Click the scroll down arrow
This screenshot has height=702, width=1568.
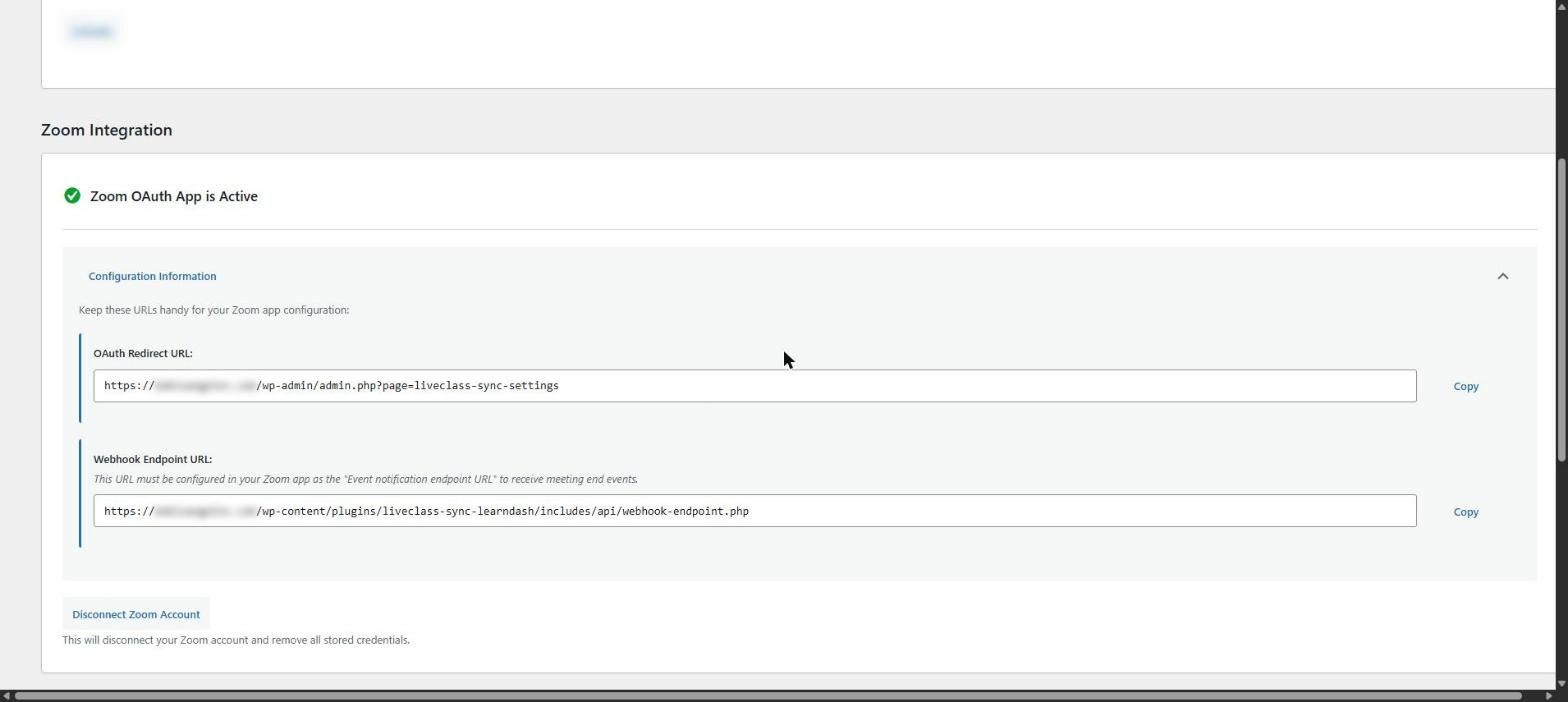(x=1562, y=684)
